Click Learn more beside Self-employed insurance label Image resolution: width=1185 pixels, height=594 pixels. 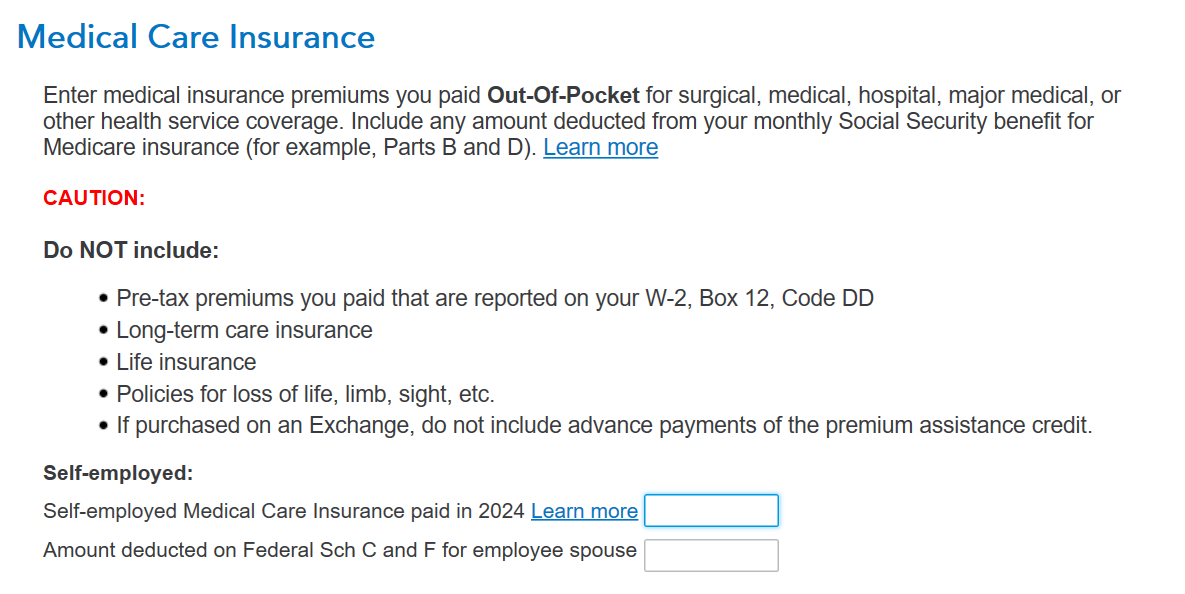tap(584, 511)
